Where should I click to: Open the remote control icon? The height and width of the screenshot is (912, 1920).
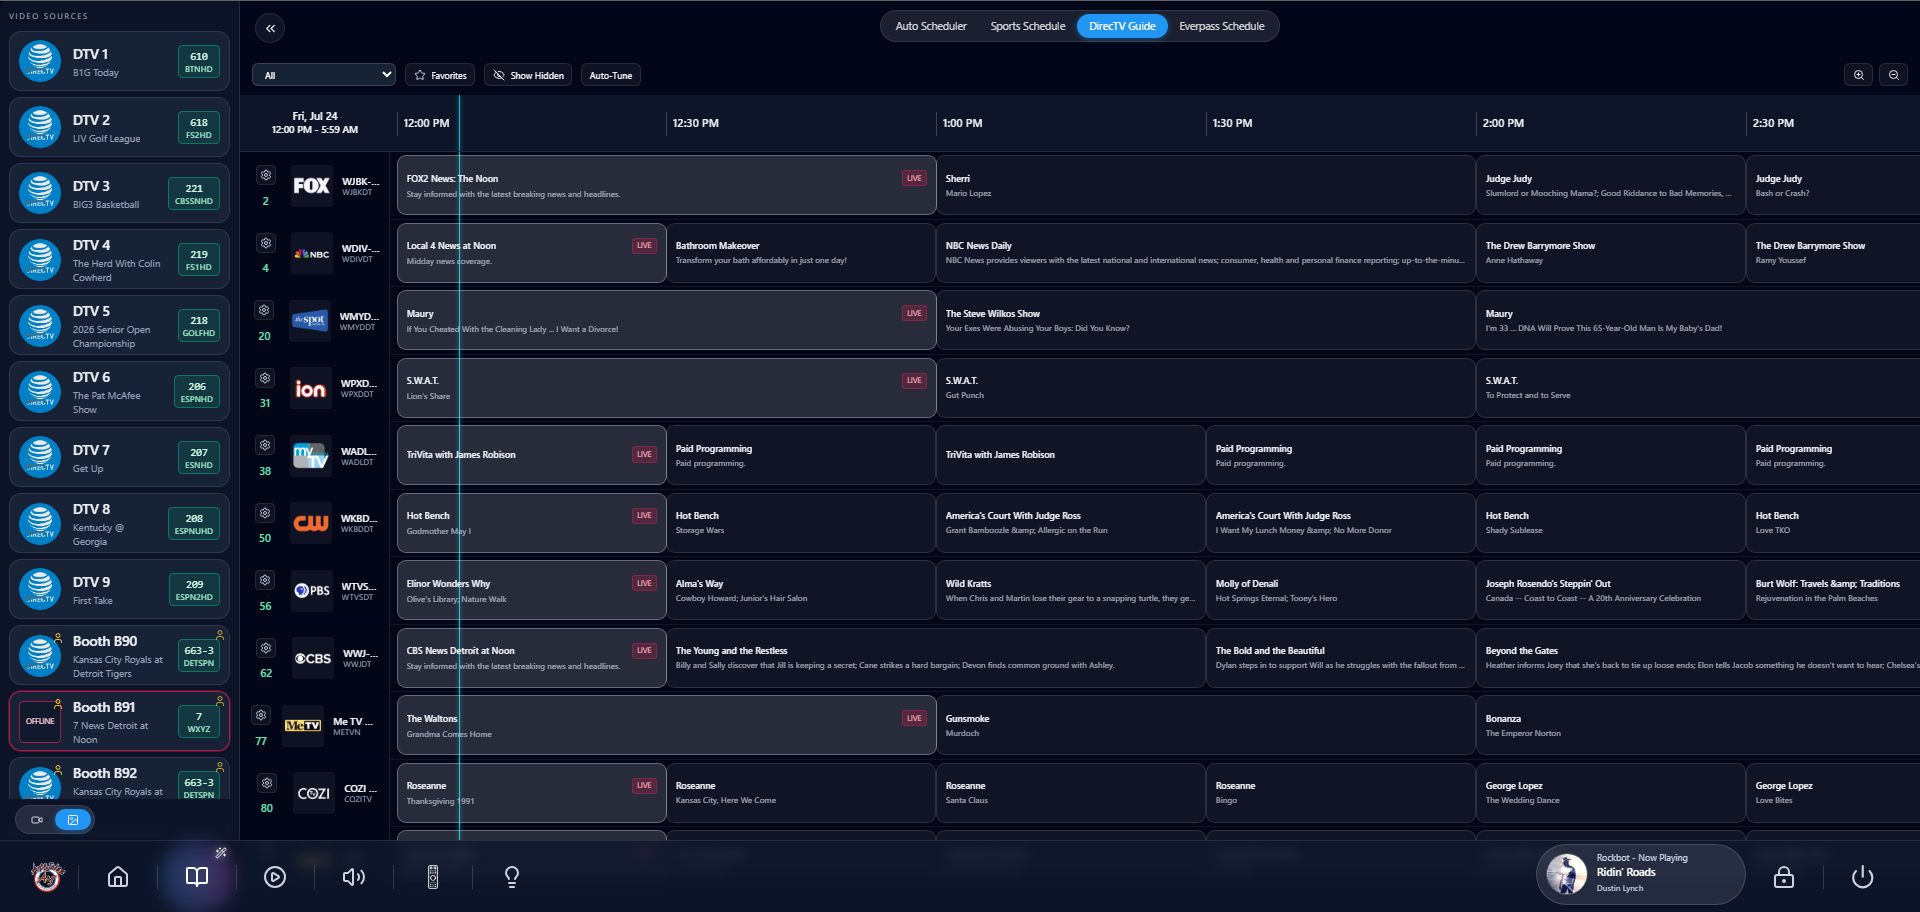pyautogui.click(x=433, y=877)
